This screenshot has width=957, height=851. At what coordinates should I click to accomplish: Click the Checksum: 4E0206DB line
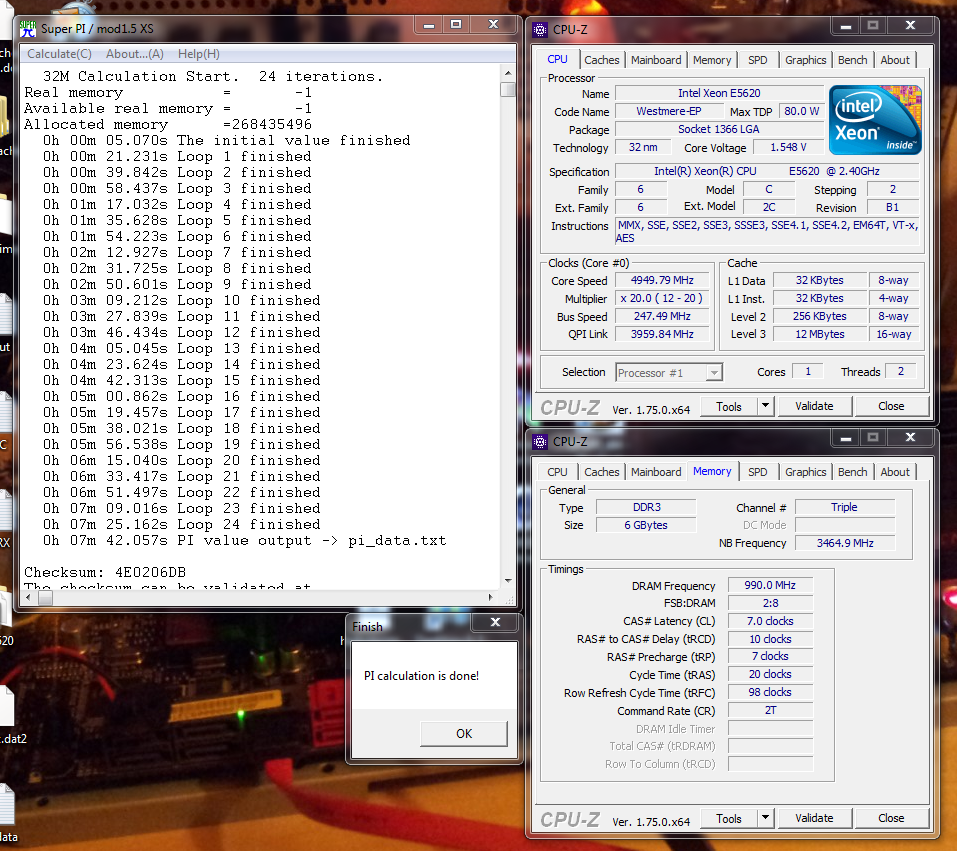click(x=105, y=573)
